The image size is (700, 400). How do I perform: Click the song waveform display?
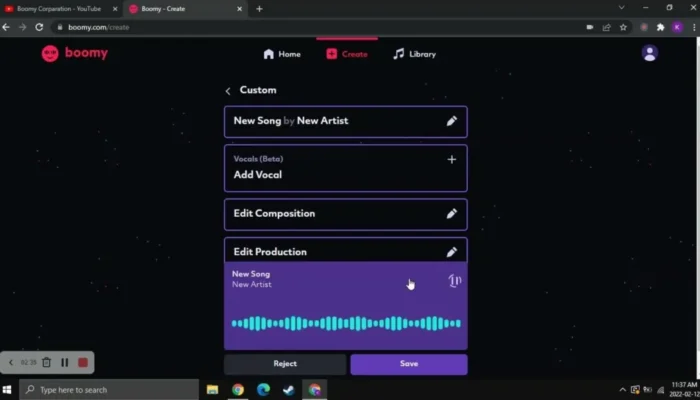click(346, 323)
